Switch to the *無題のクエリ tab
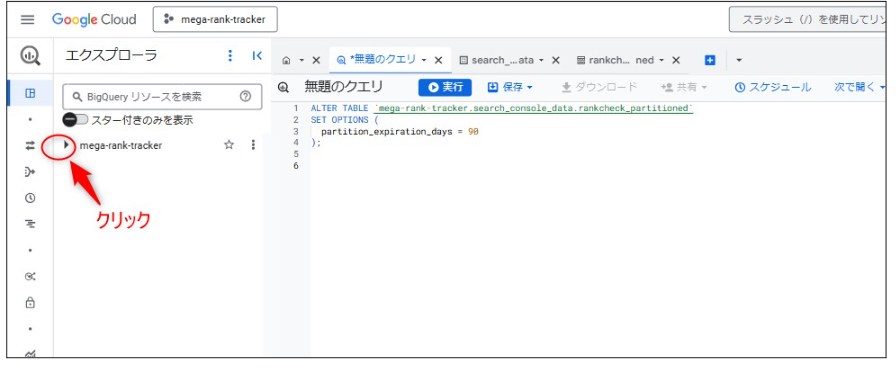896x368 pixels. tap(377, 60)
